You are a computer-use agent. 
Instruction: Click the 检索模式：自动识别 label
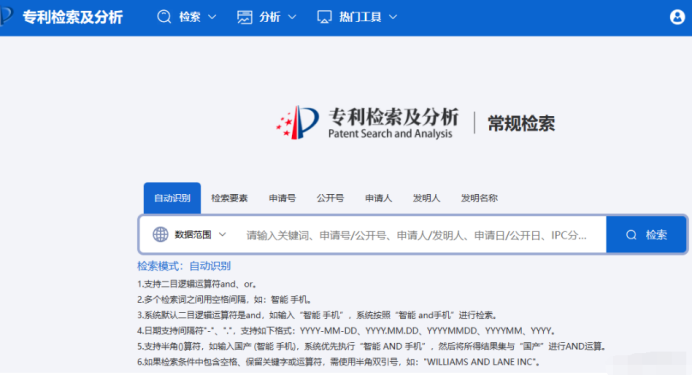pos(184,266)
